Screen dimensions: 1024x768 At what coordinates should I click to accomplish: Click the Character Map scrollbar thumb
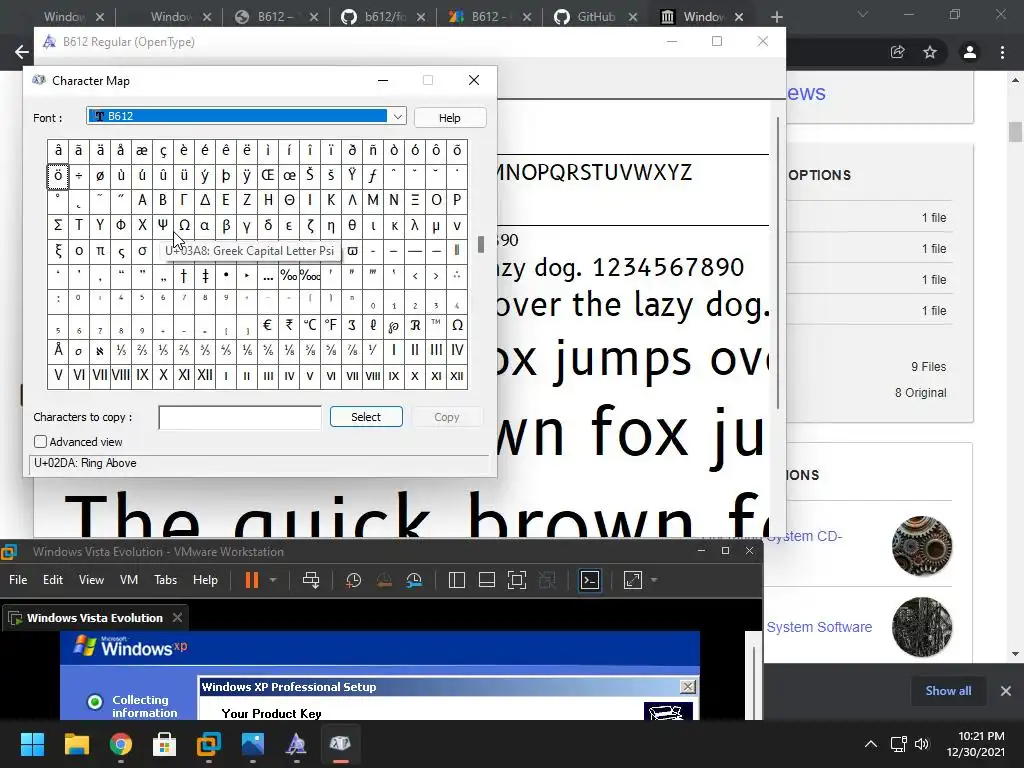(481, 244)
